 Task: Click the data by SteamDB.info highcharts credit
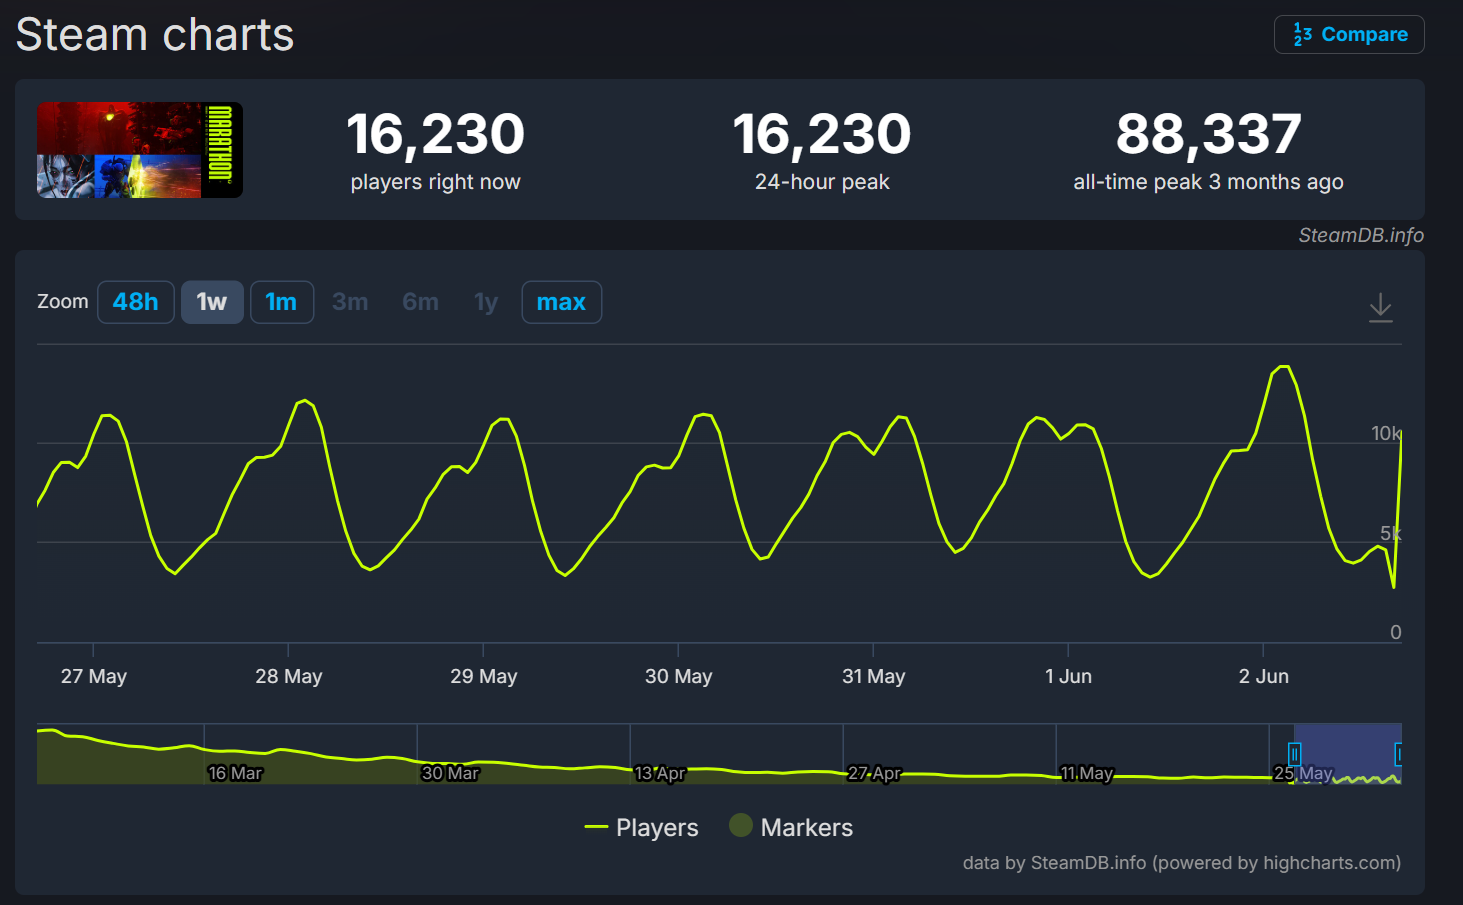click(1182, 863)
